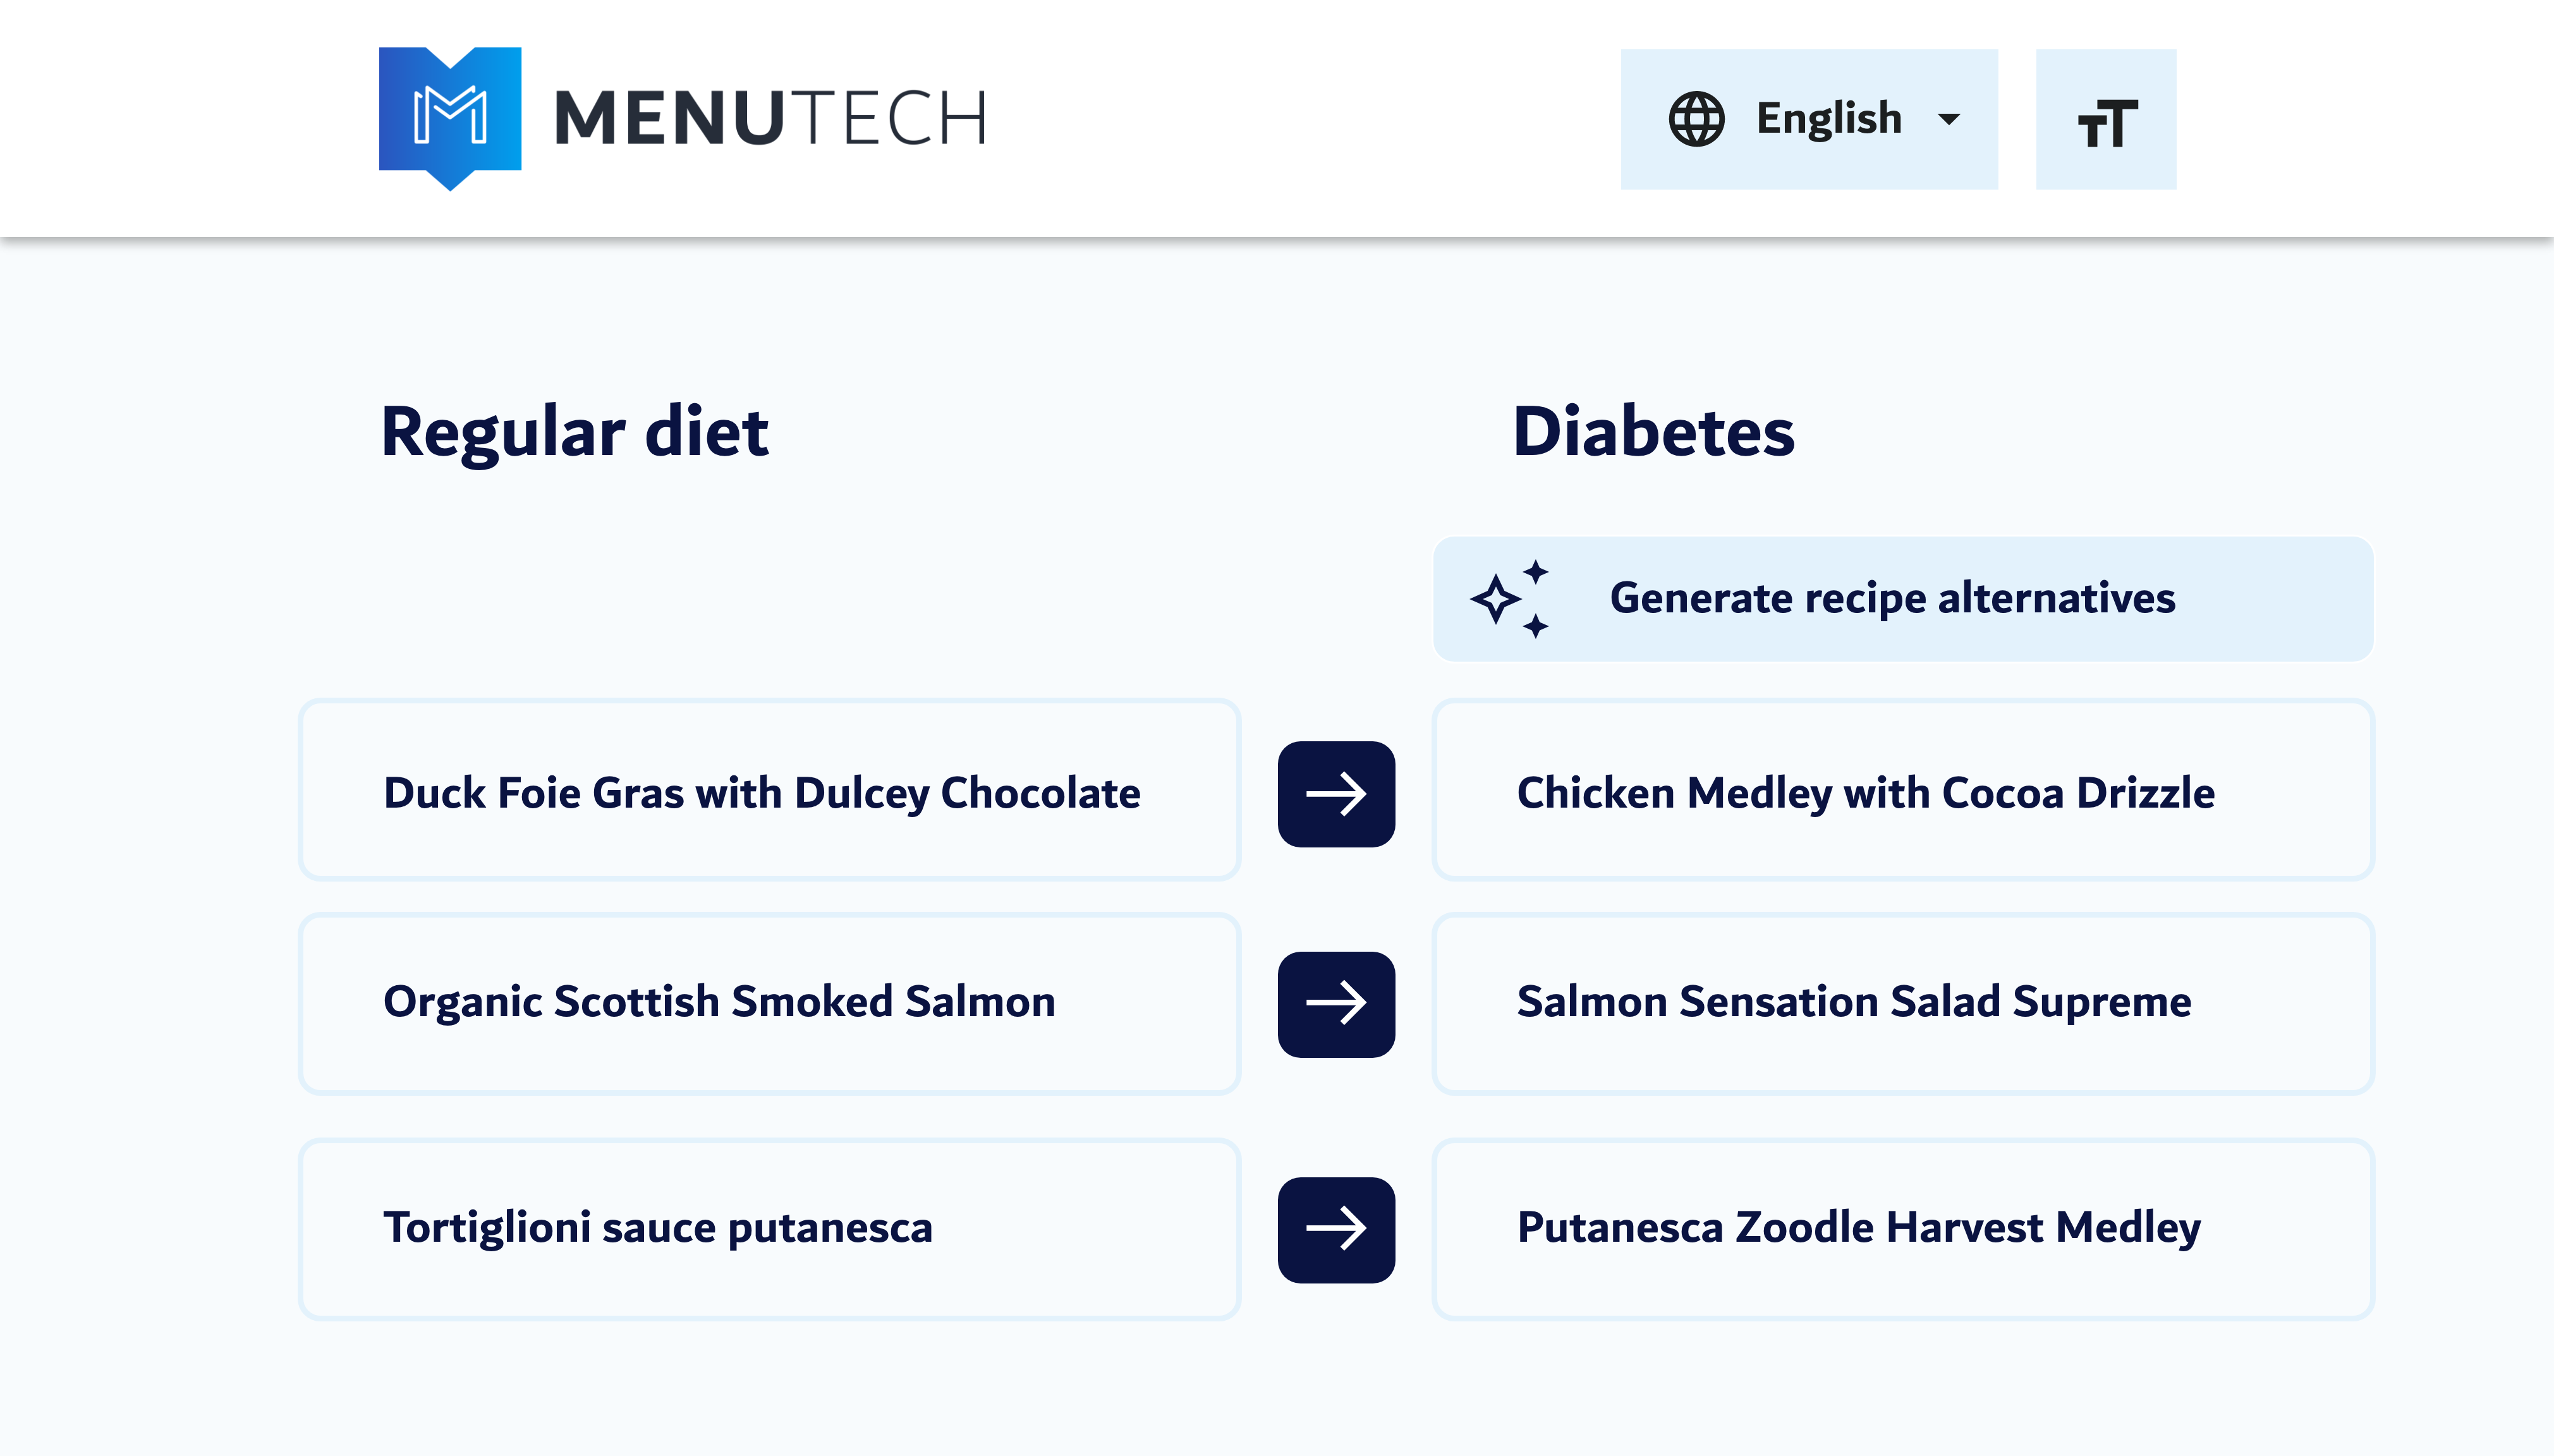This screenshot has width=2554, height=1456.
Task: Click the Generate recipe alternatives button
Action: [x=1903, y=597]
